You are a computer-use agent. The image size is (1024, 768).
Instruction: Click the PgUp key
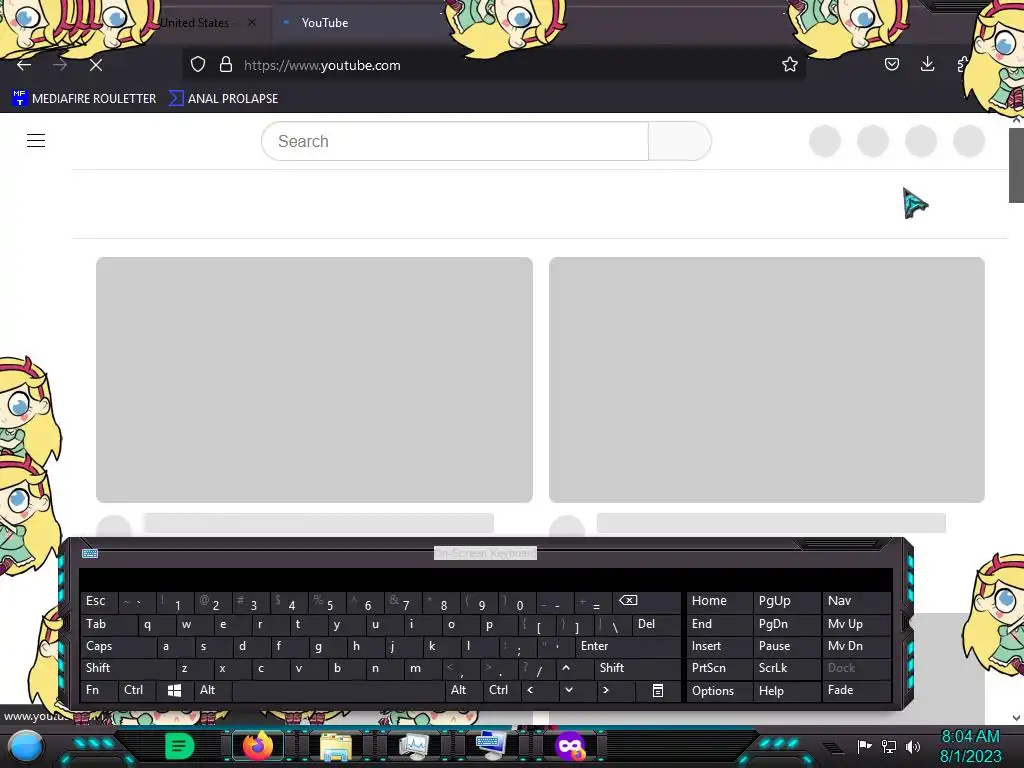[786, 601]
